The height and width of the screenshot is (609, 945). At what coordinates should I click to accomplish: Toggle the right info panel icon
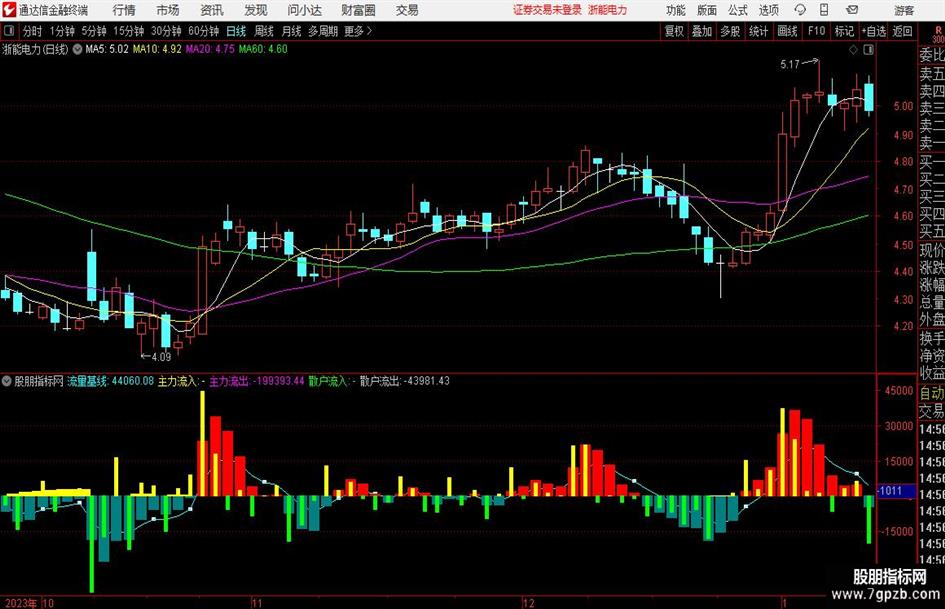[x=868, y=50]
